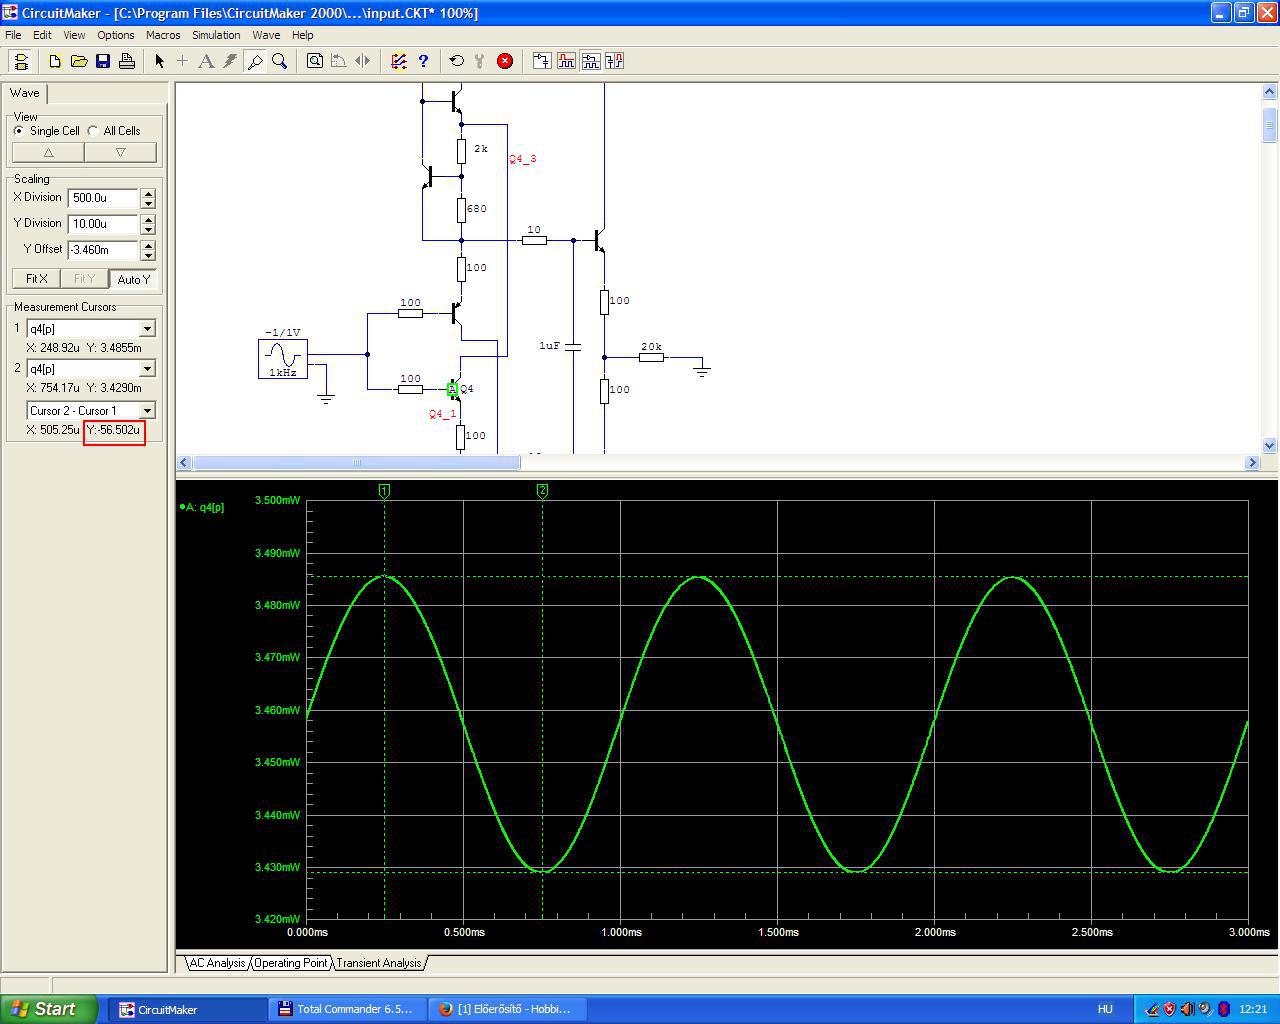1280x1024 pixels.
Task: Click the Save floppy disk icon
Action: (x=103, y=61)
